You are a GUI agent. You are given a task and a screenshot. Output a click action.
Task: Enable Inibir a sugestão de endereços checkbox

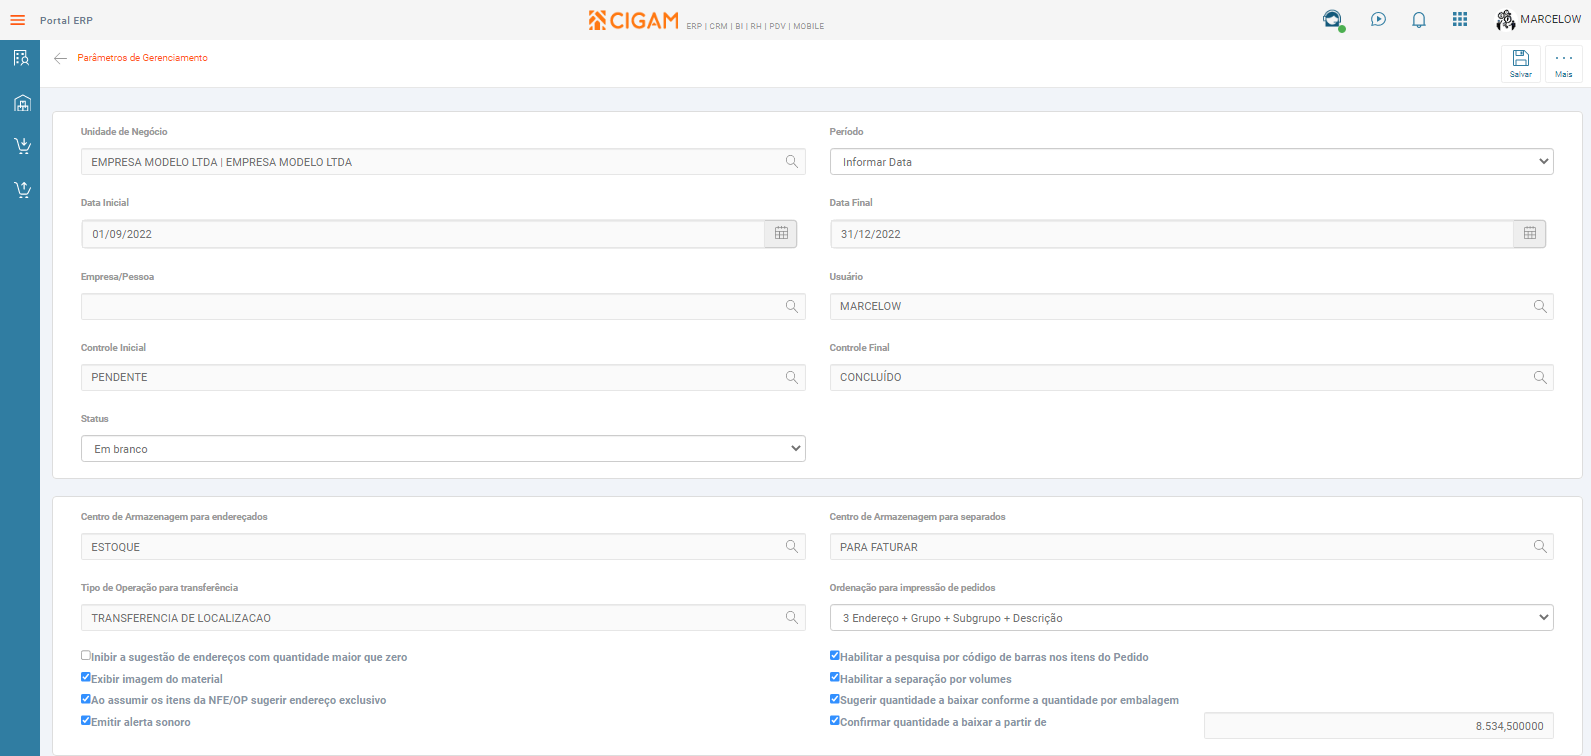click(86, 656)
